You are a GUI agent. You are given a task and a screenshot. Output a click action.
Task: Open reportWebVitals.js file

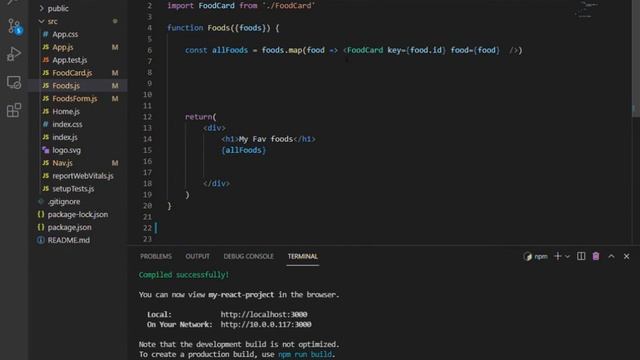click(x=82, y=176)
